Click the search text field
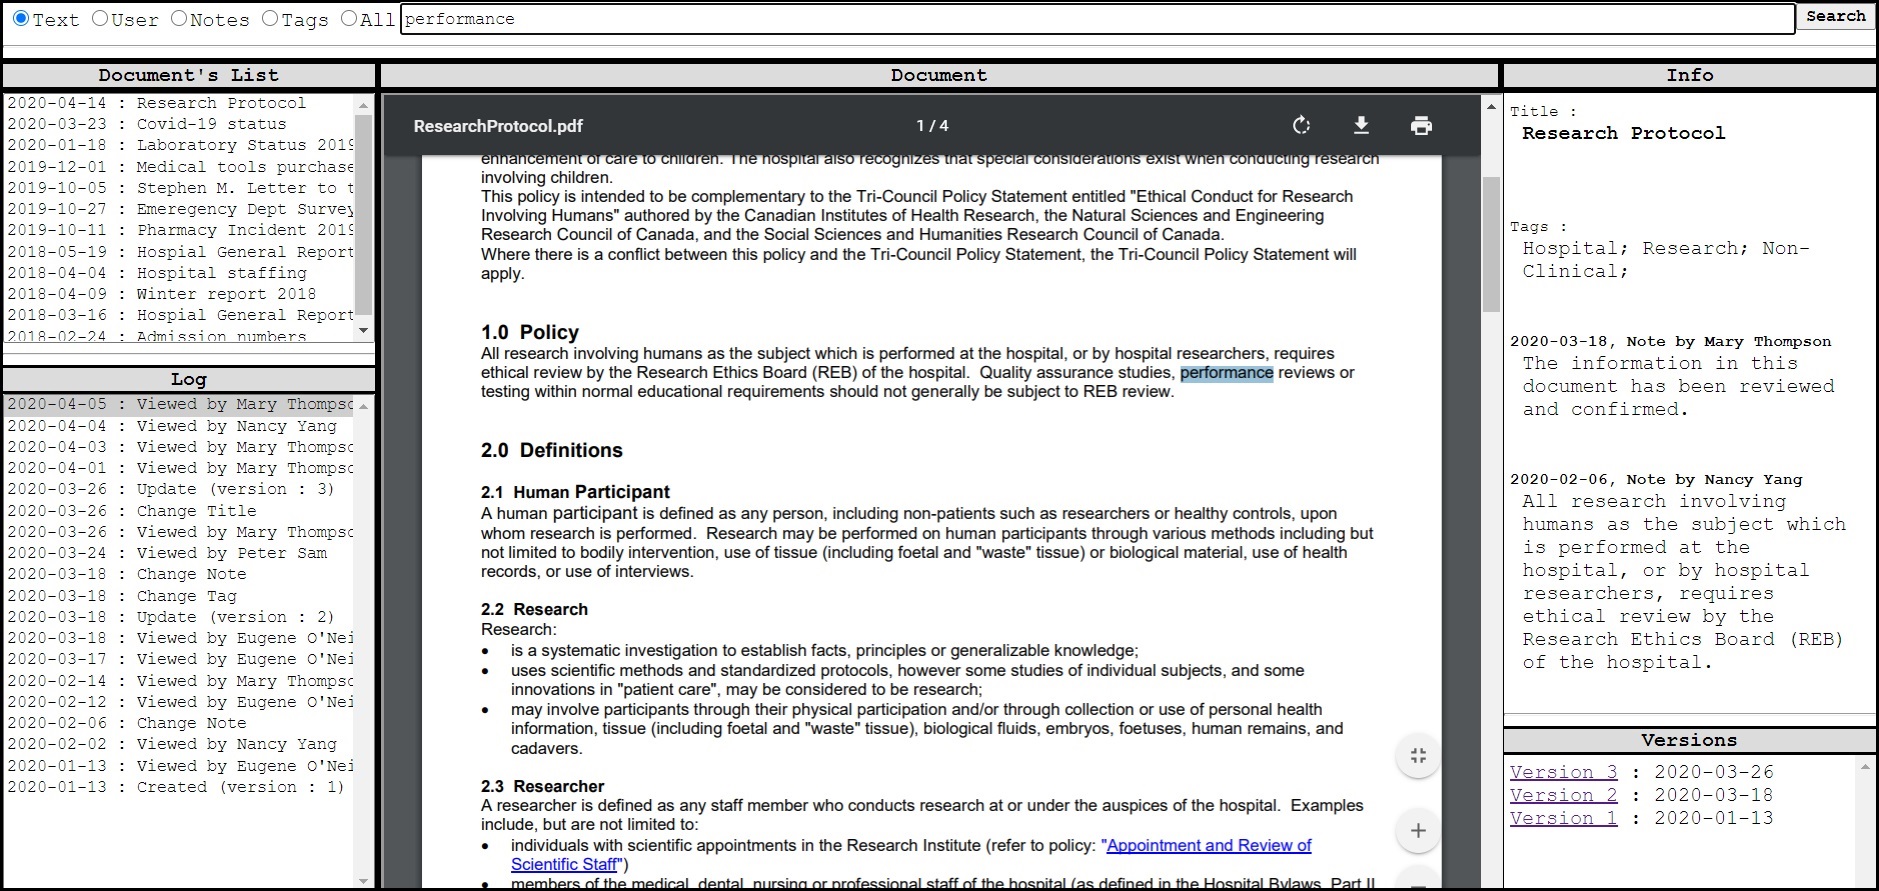This screenshot has height=891, width=1879. coord(1097,19)
